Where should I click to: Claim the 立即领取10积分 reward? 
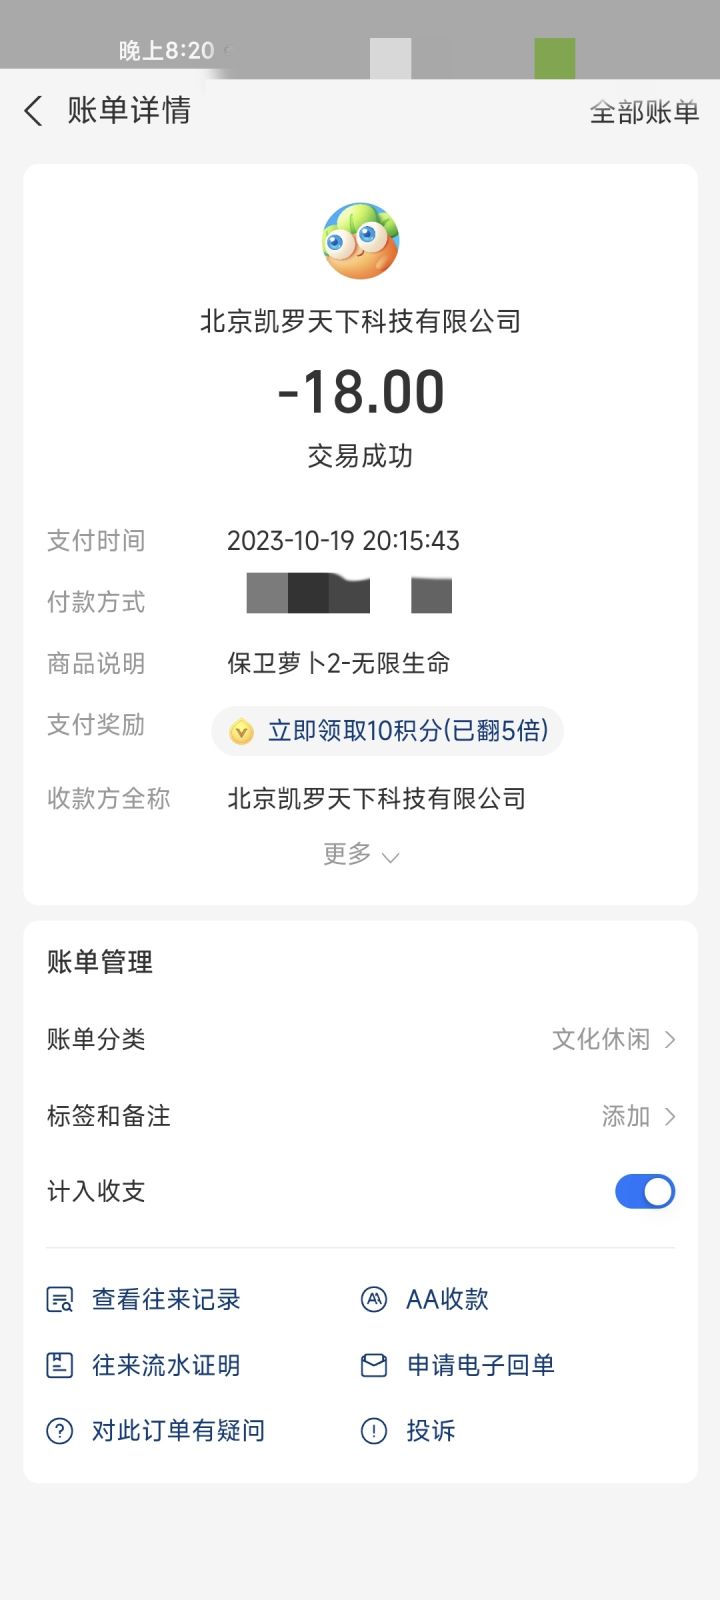(408, 731)
